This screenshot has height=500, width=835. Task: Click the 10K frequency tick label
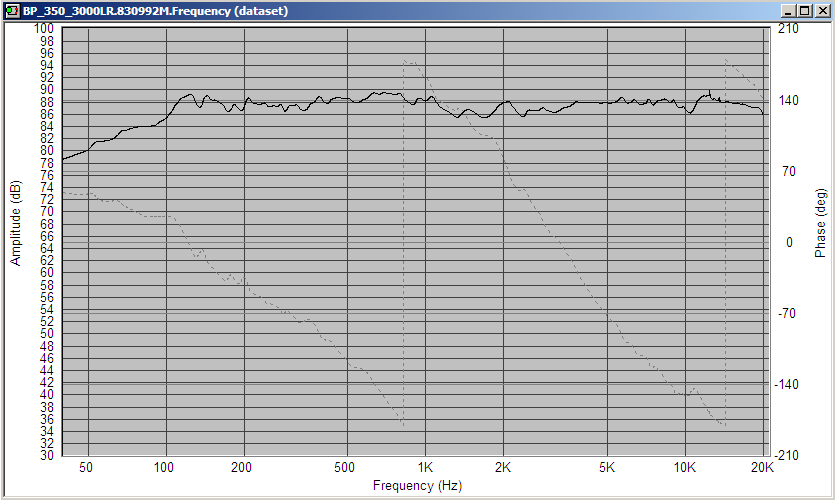[x=684, y=468]
